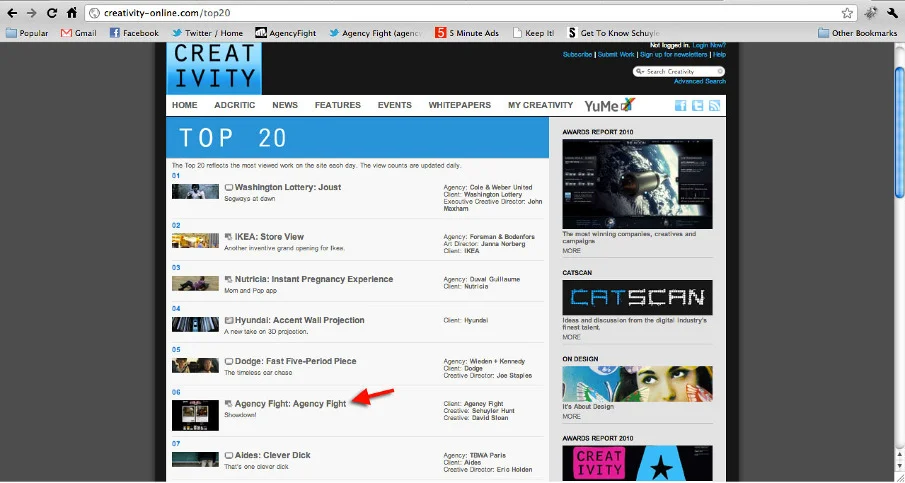Click the Submit Work link
905x483 pixels.
[x=616, y=54]
